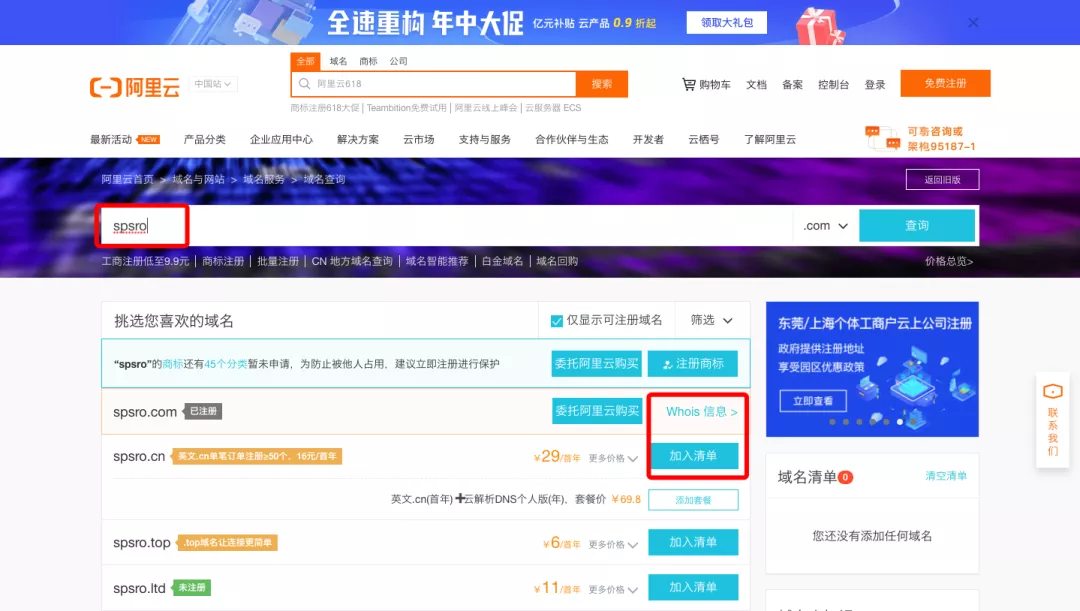Click 域名回购 quick link
1080x611 pixels.
click(x=557, y=261)
